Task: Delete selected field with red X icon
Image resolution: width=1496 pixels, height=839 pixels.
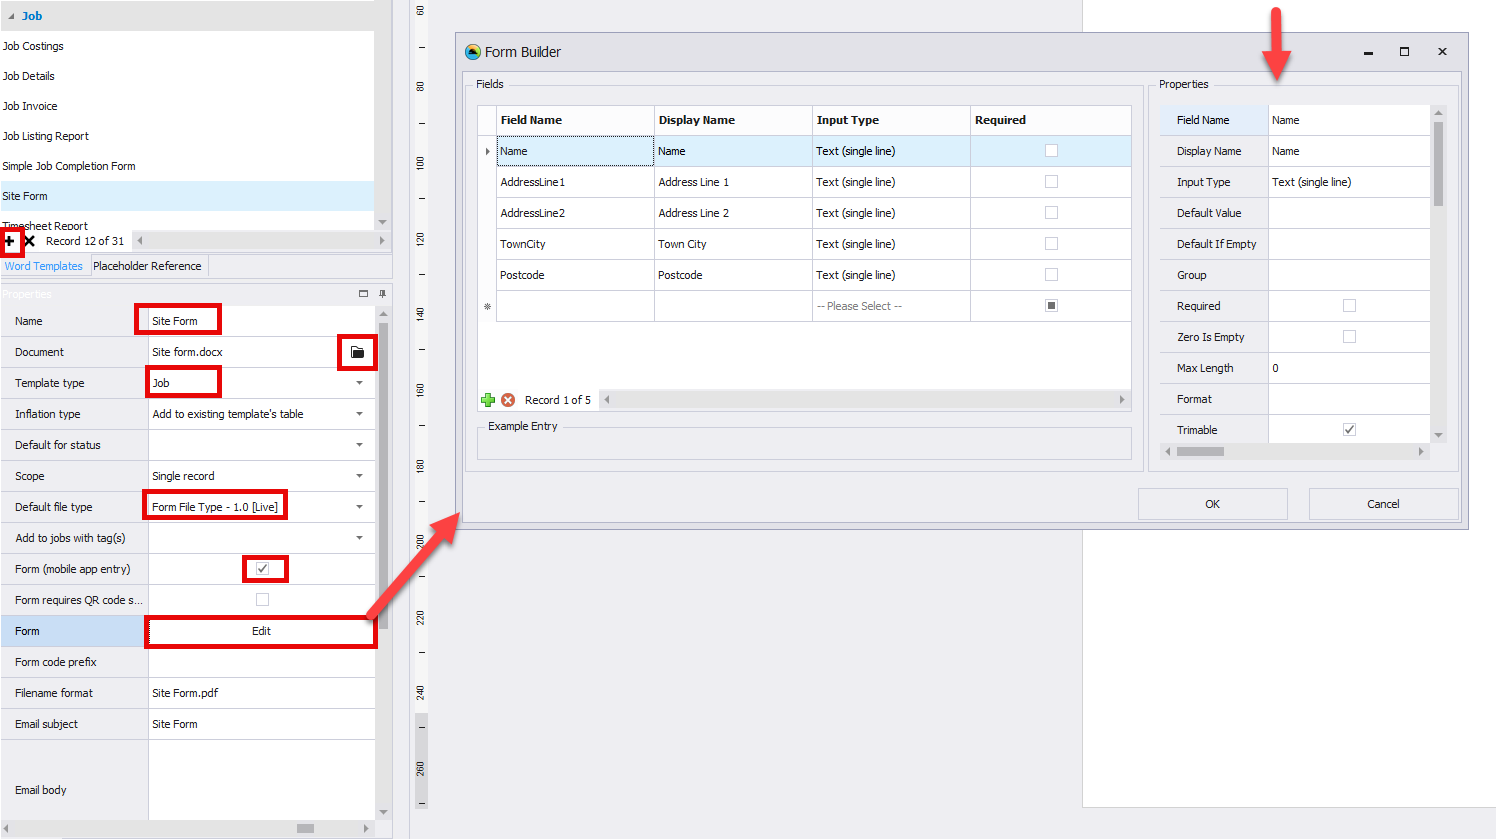Action: [x=508, y=400]
